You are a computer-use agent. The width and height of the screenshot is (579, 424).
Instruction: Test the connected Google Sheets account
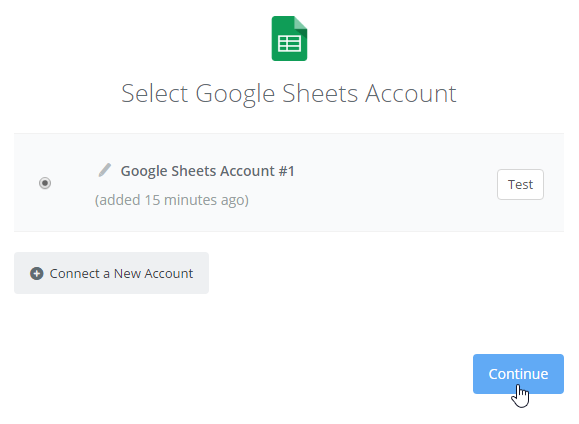click(x=520, y=184)
